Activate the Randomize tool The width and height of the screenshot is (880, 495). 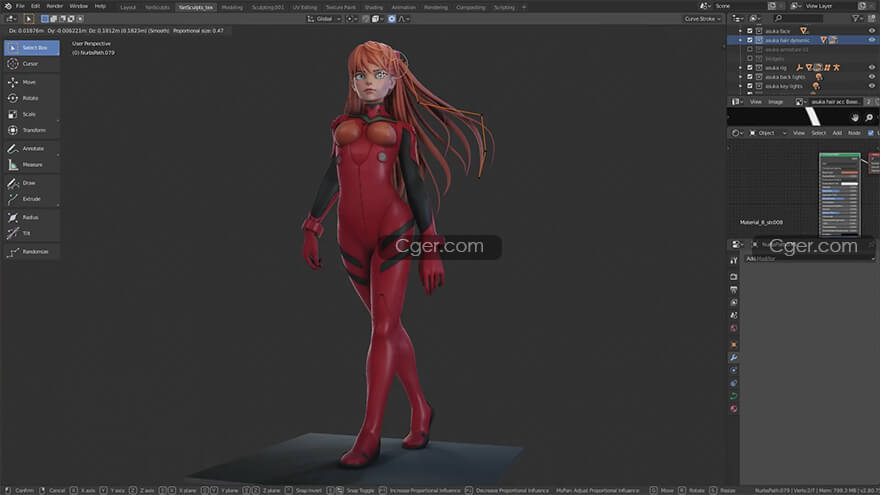(x=31, y=252)
